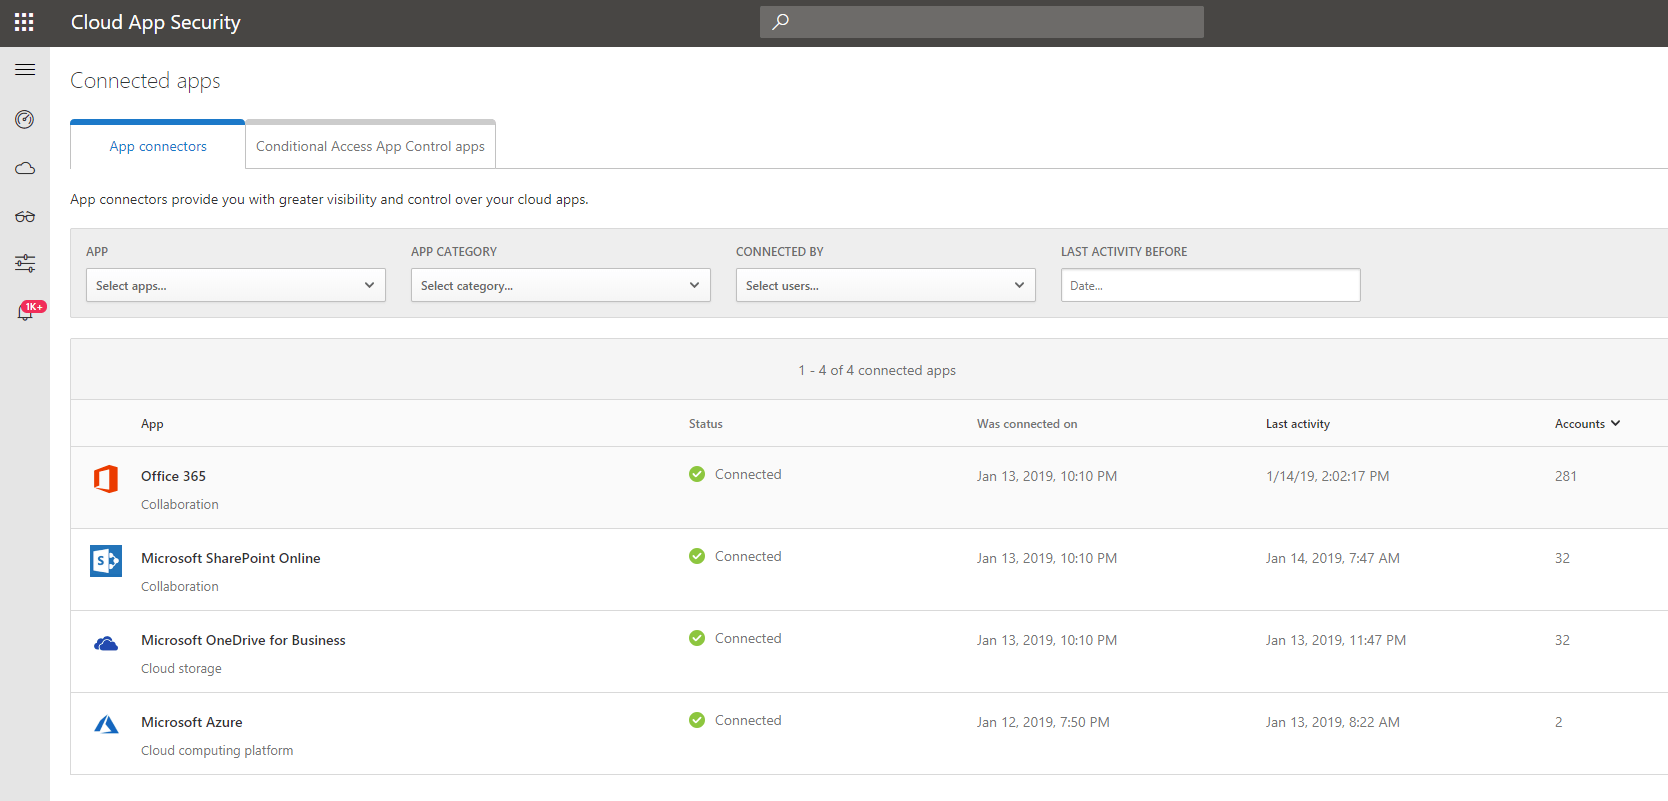Open the Dashboard gauge icon in sidebar

(25, 120)
